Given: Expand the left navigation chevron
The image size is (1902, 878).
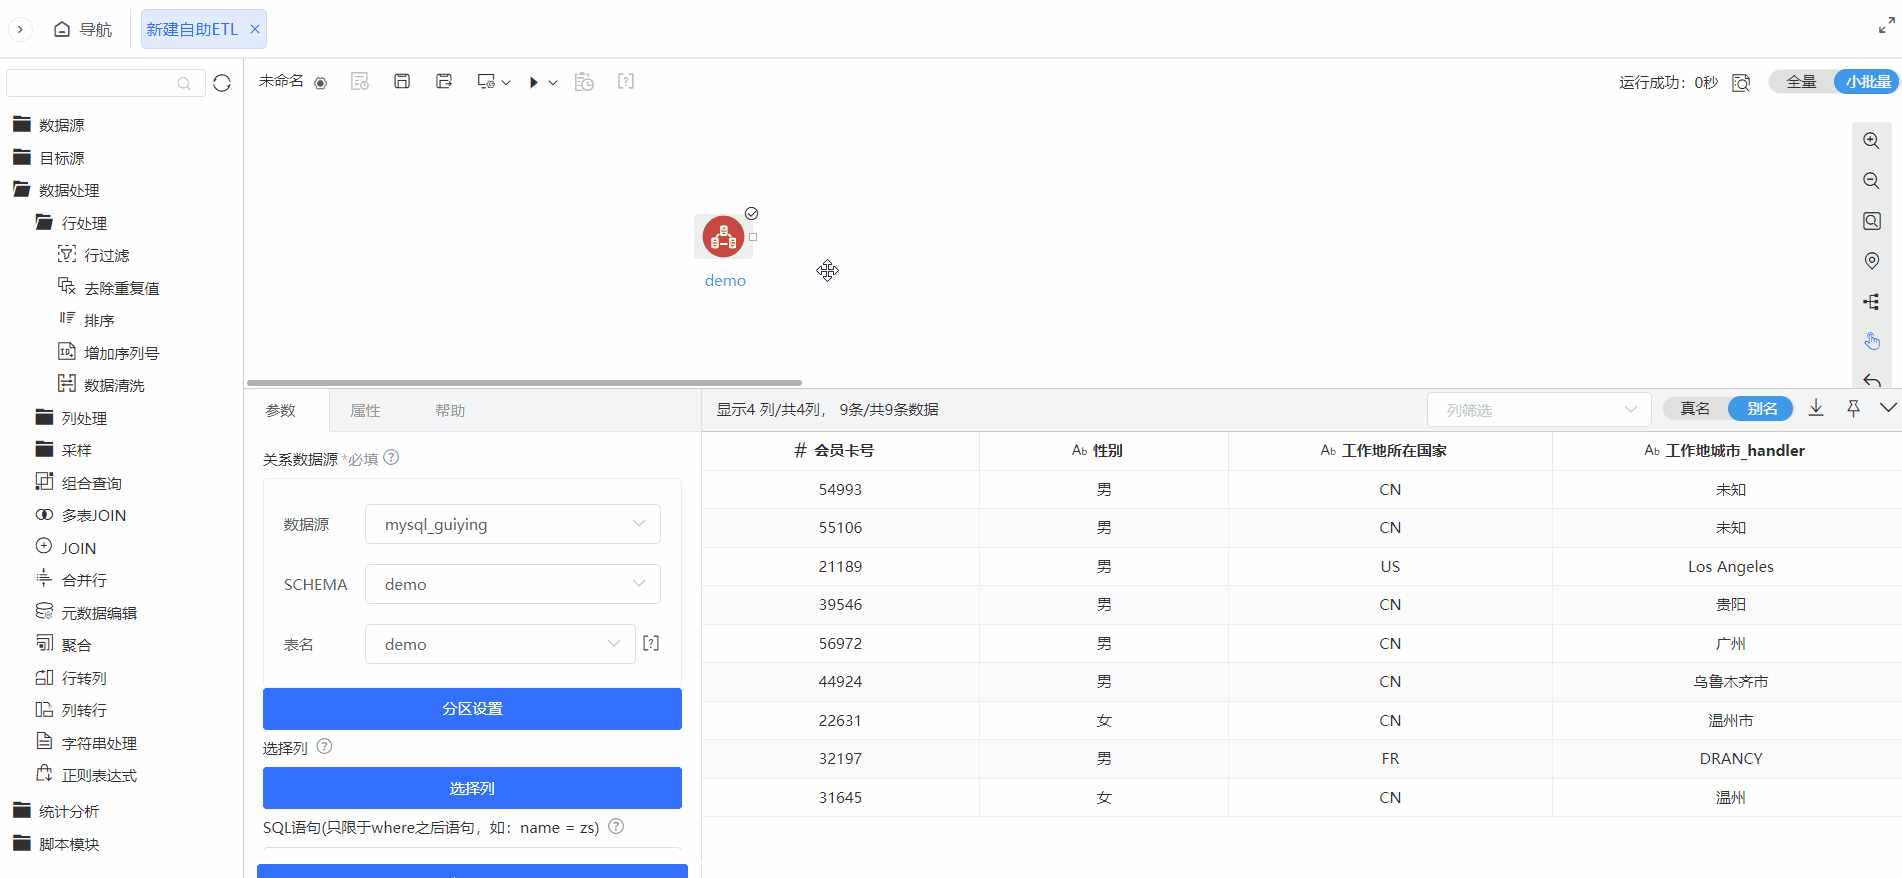Looking at the screenshot, I should click(20, 29).
